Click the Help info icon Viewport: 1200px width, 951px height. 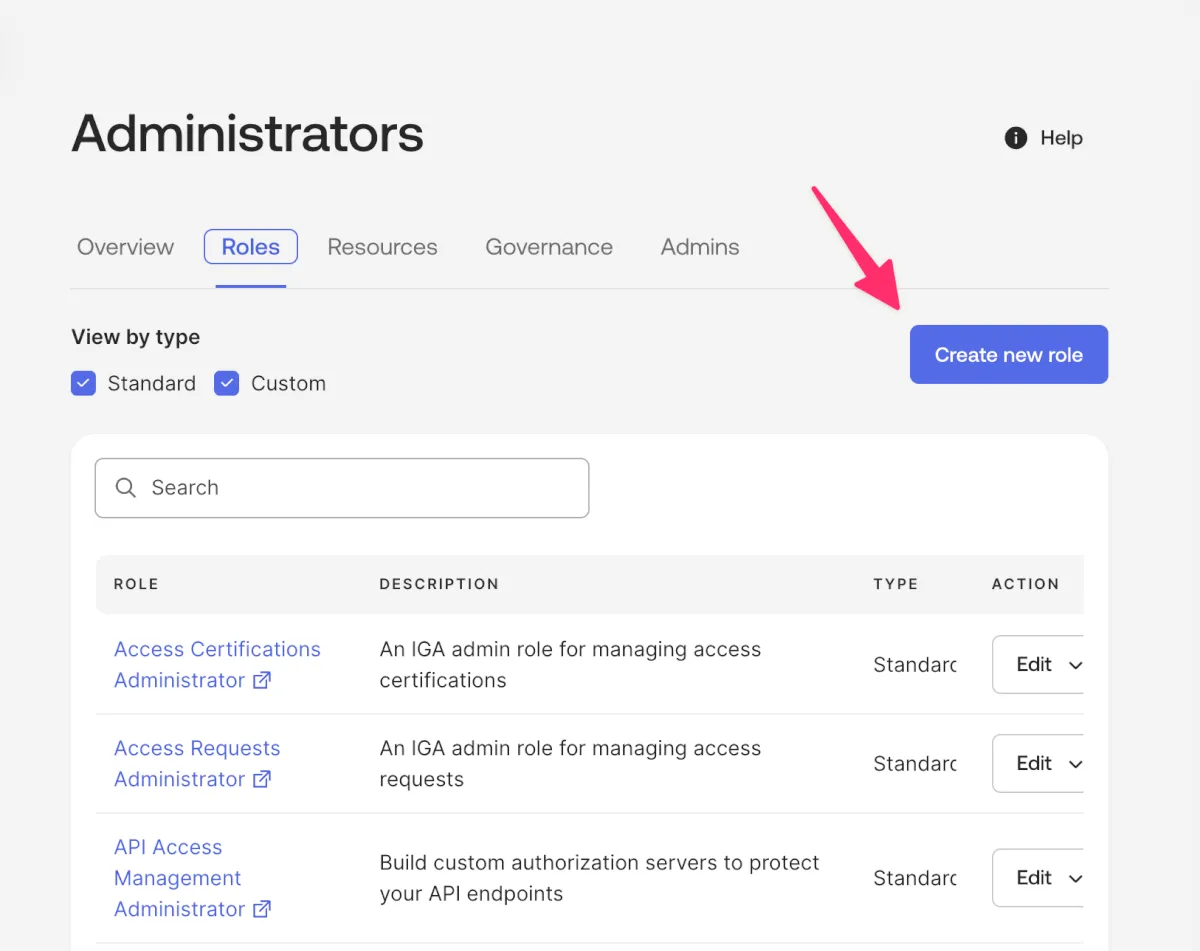tap(1015, 138)
